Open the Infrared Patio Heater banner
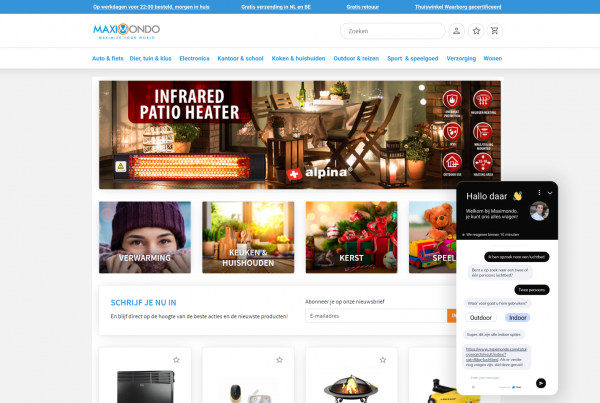Image resolution: width=600 pixels, height=403 pixels. [x=300, y=135]
